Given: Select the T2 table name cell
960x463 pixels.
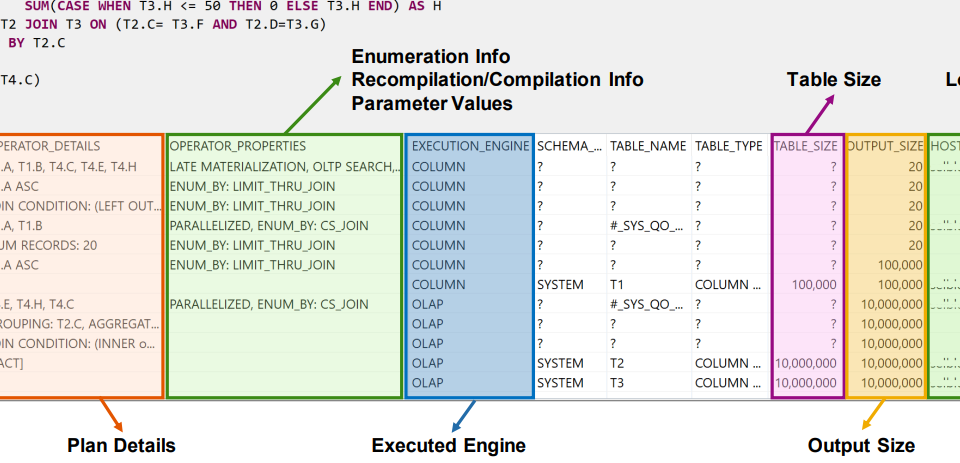Looking at the screenshot, I should point(617,363).
